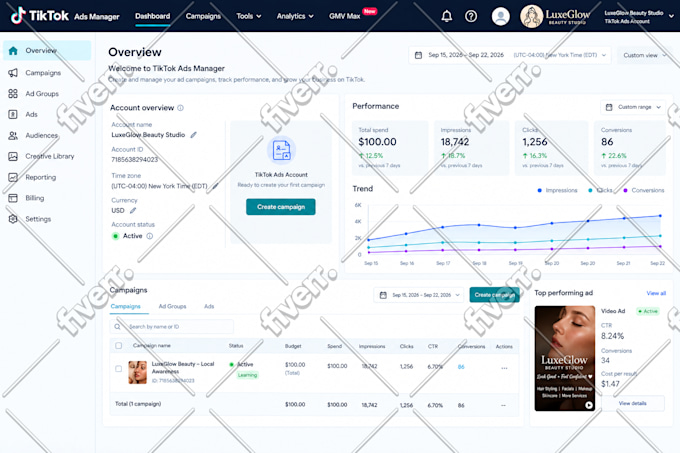Switch to the Ads tab
Screen dimensions: 680x453
(209, 306)
